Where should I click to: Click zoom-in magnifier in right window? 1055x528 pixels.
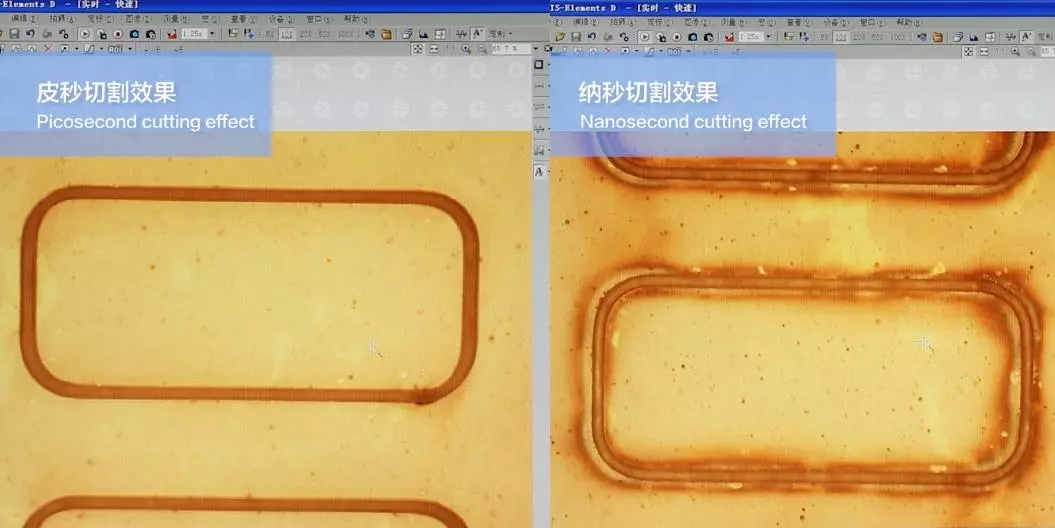click(x=1015, y=51)
